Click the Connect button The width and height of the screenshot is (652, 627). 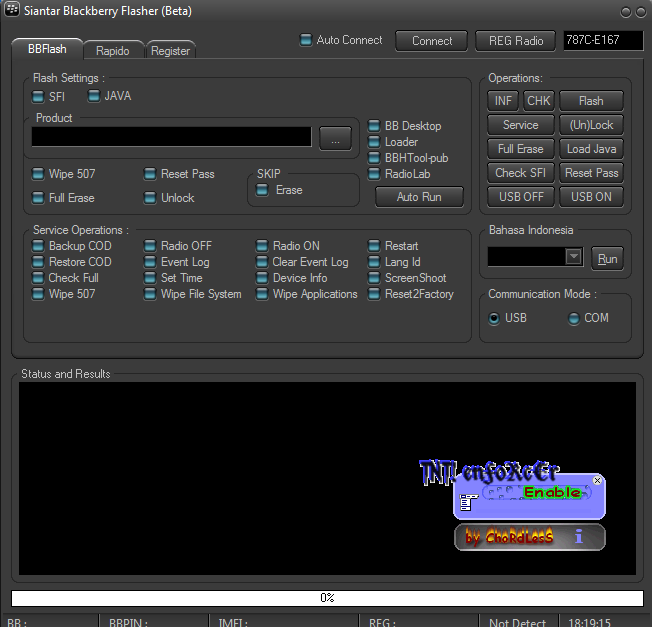point(432,41)
